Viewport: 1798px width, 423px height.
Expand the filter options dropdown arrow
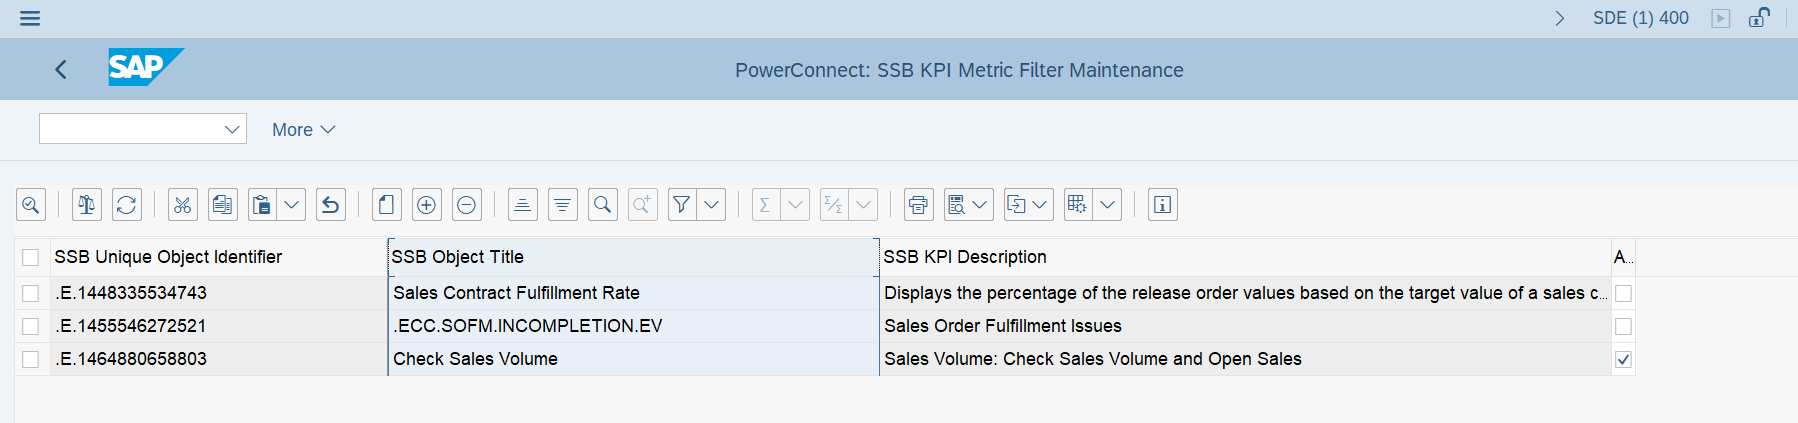tap(711, 205)
